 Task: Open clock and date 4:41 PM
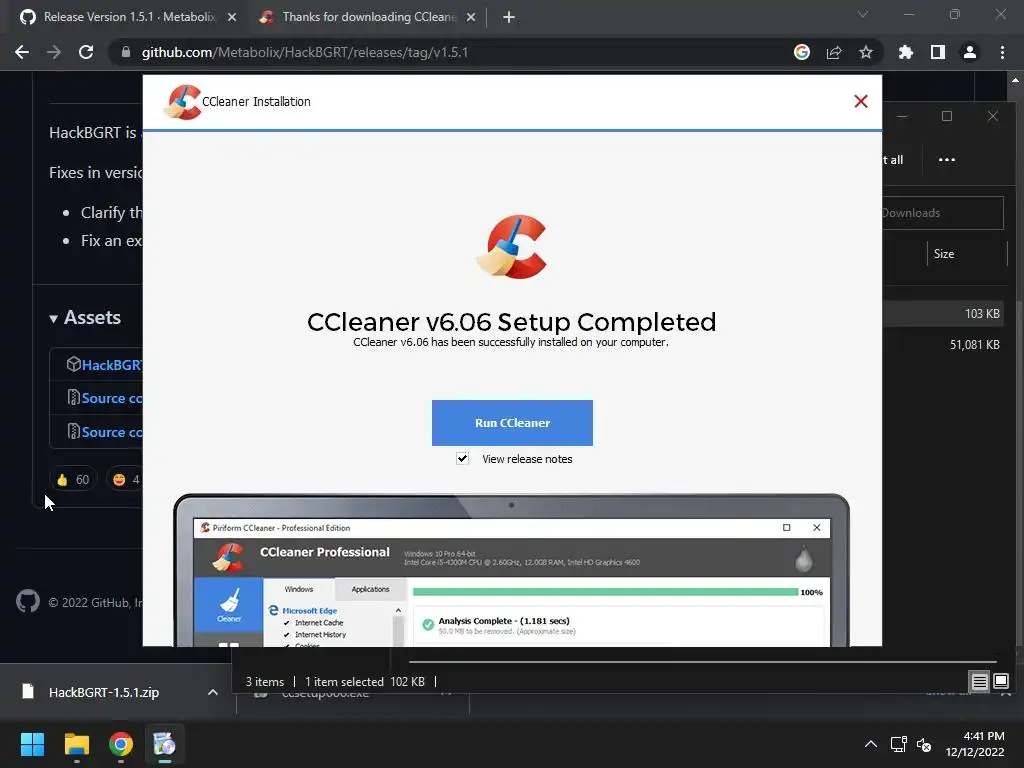point(975,744)
